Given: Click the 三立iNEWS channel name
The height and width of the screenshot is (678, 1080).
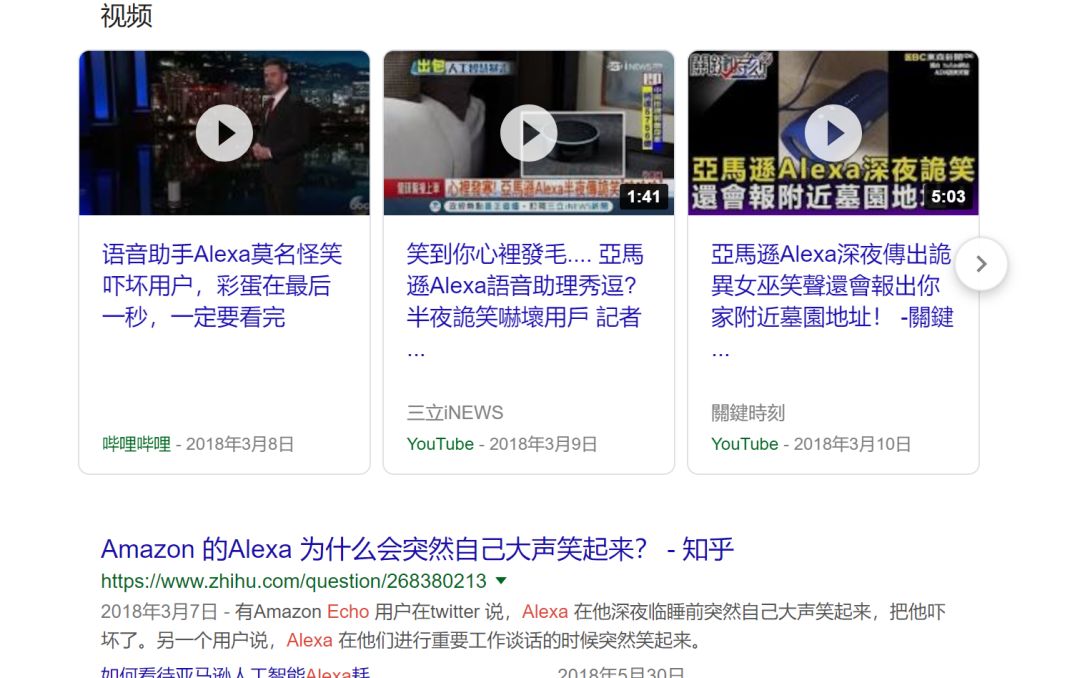Looking at the screenshot, I should pyautogui.click(x=455, y=413).
